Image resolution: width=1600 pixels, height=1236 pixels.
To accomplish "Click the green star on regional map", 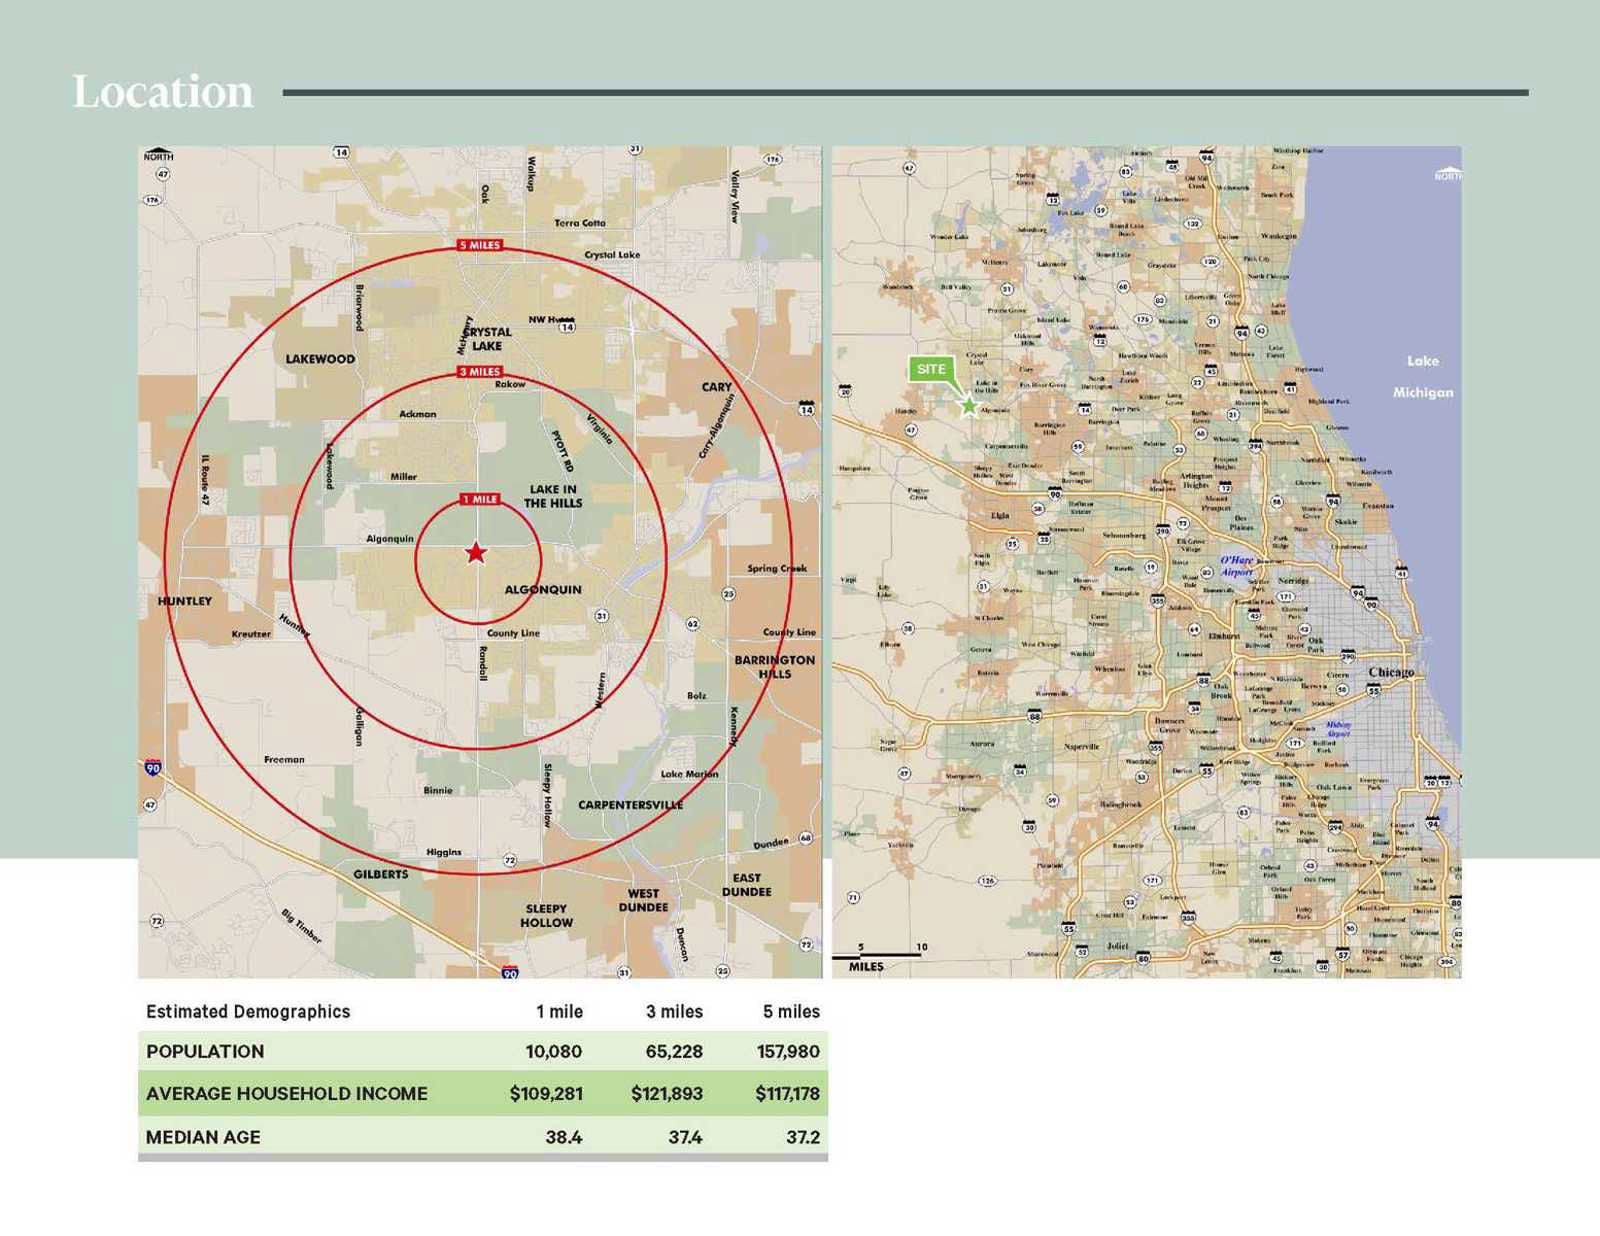I will 969,405.
